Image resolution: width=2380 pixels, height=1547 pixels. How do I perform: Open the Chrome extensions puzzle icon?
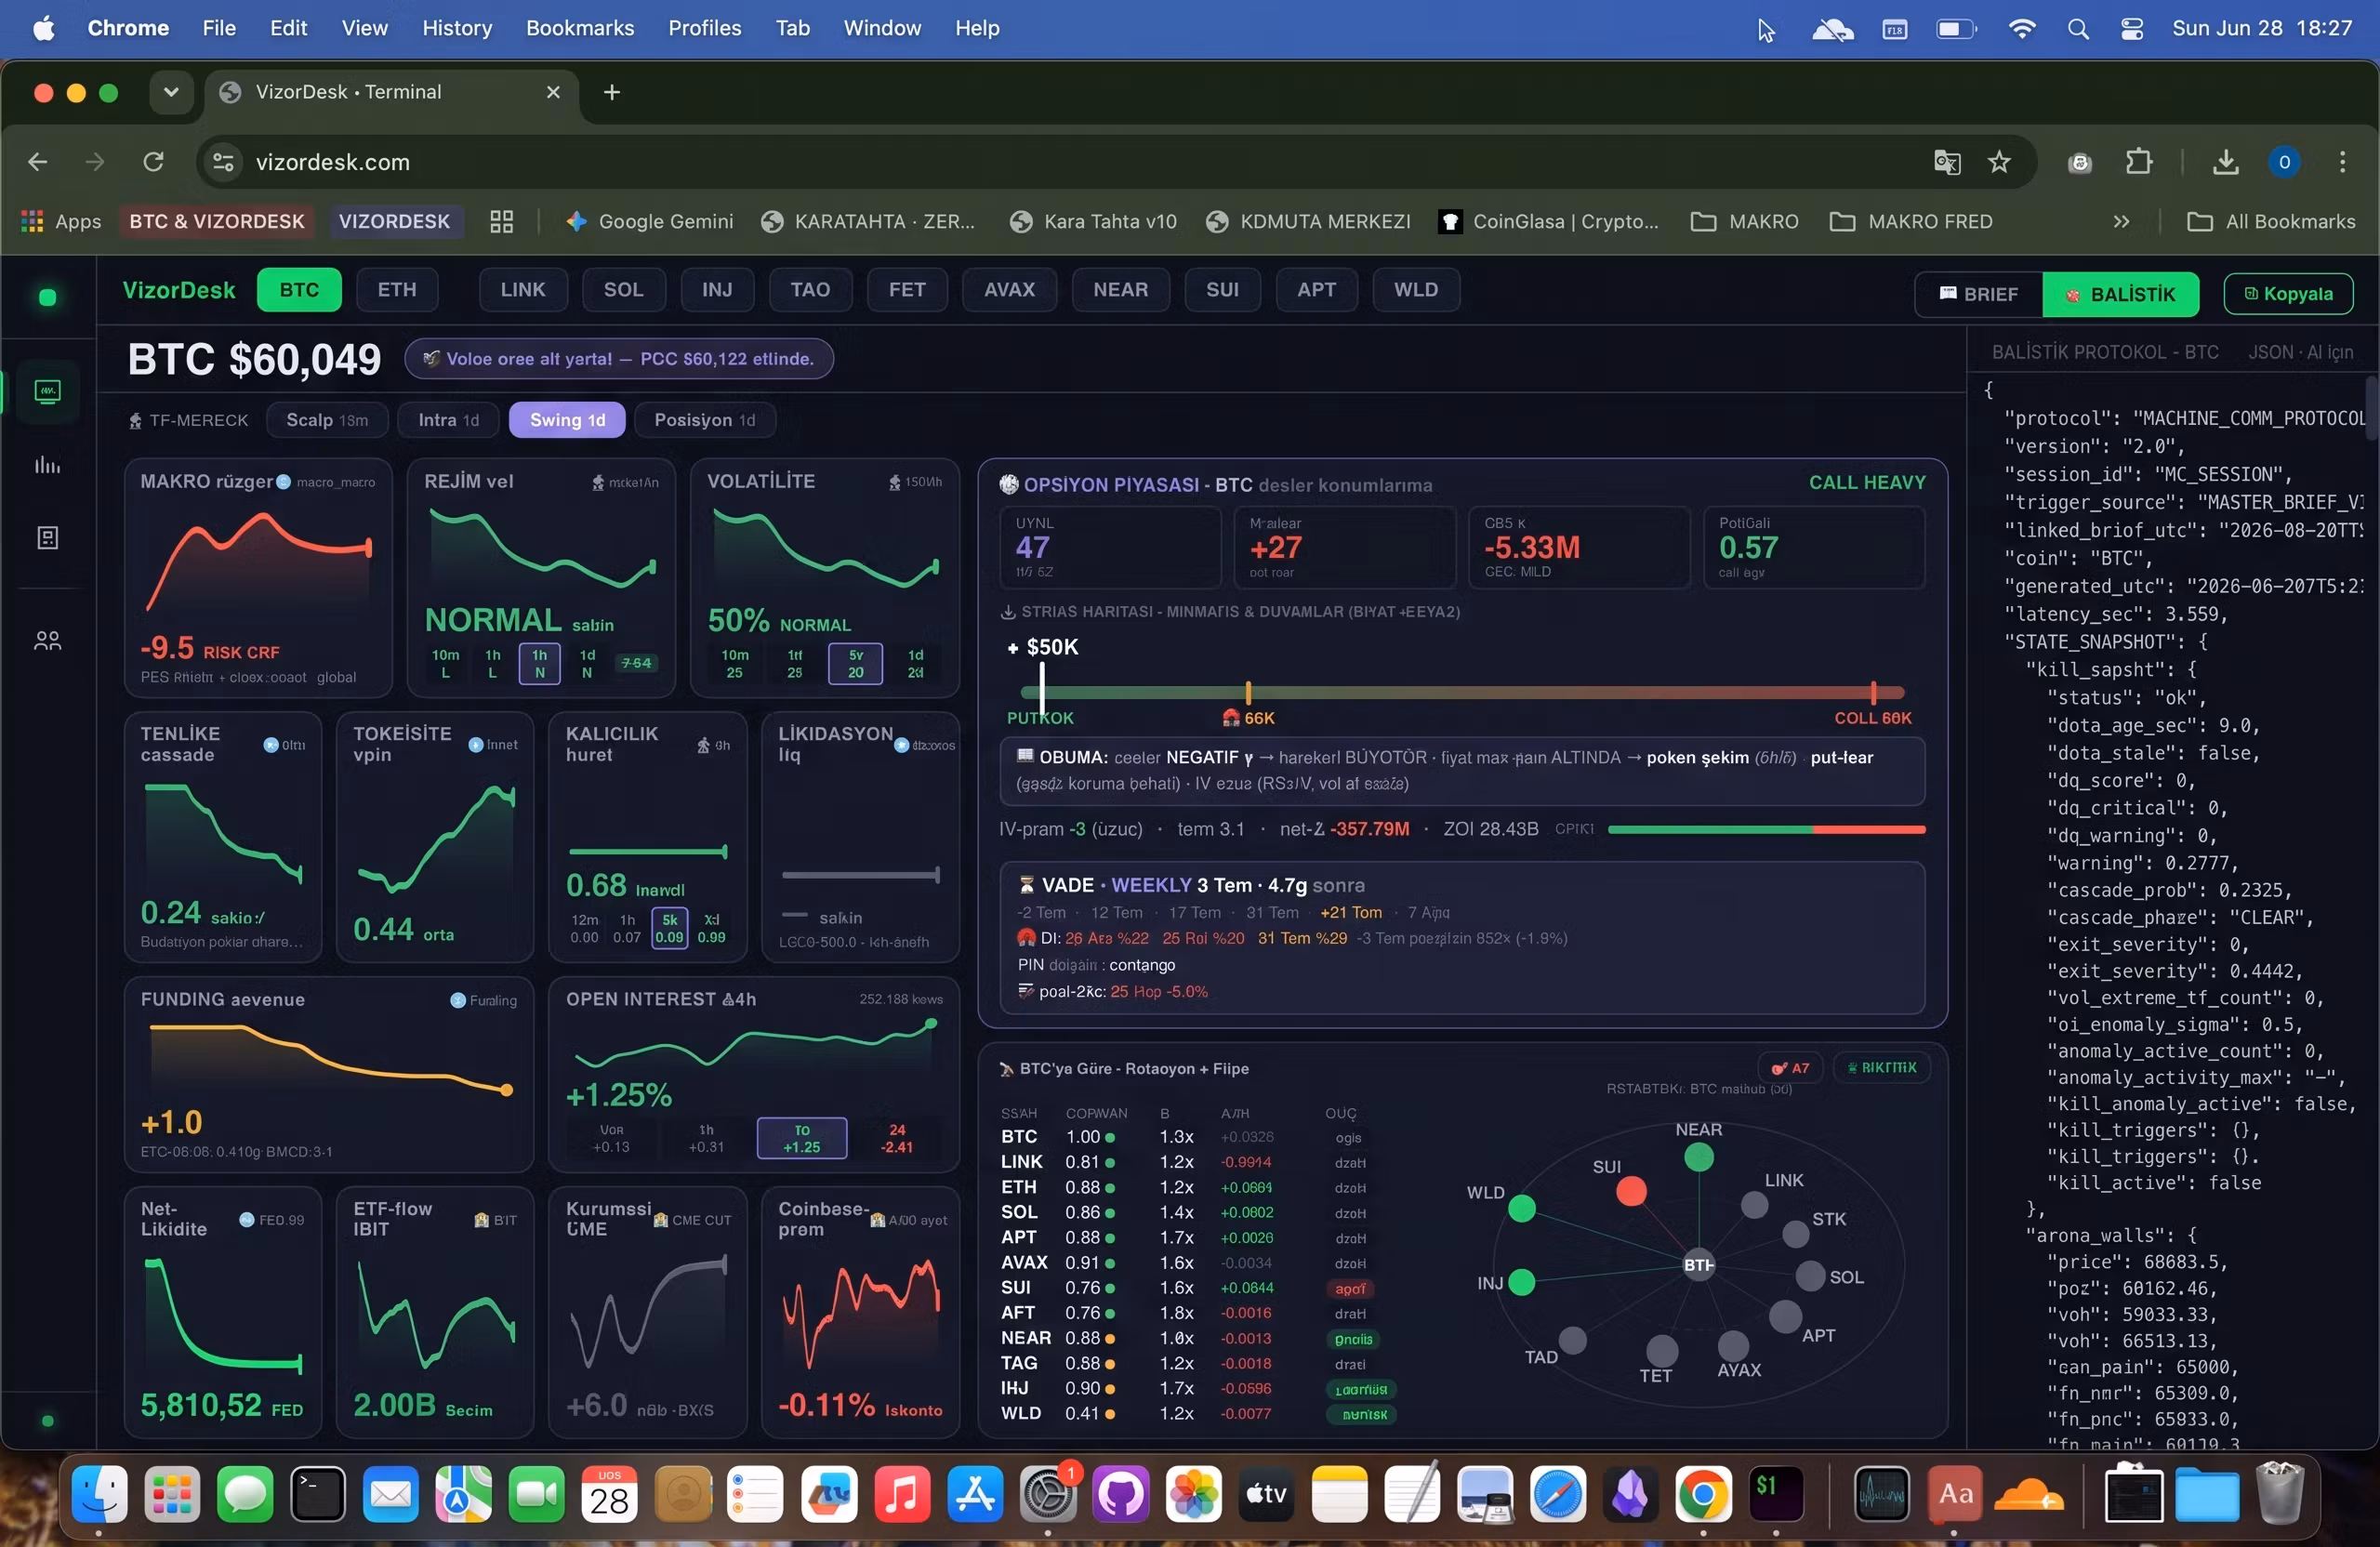point(2138,162)
